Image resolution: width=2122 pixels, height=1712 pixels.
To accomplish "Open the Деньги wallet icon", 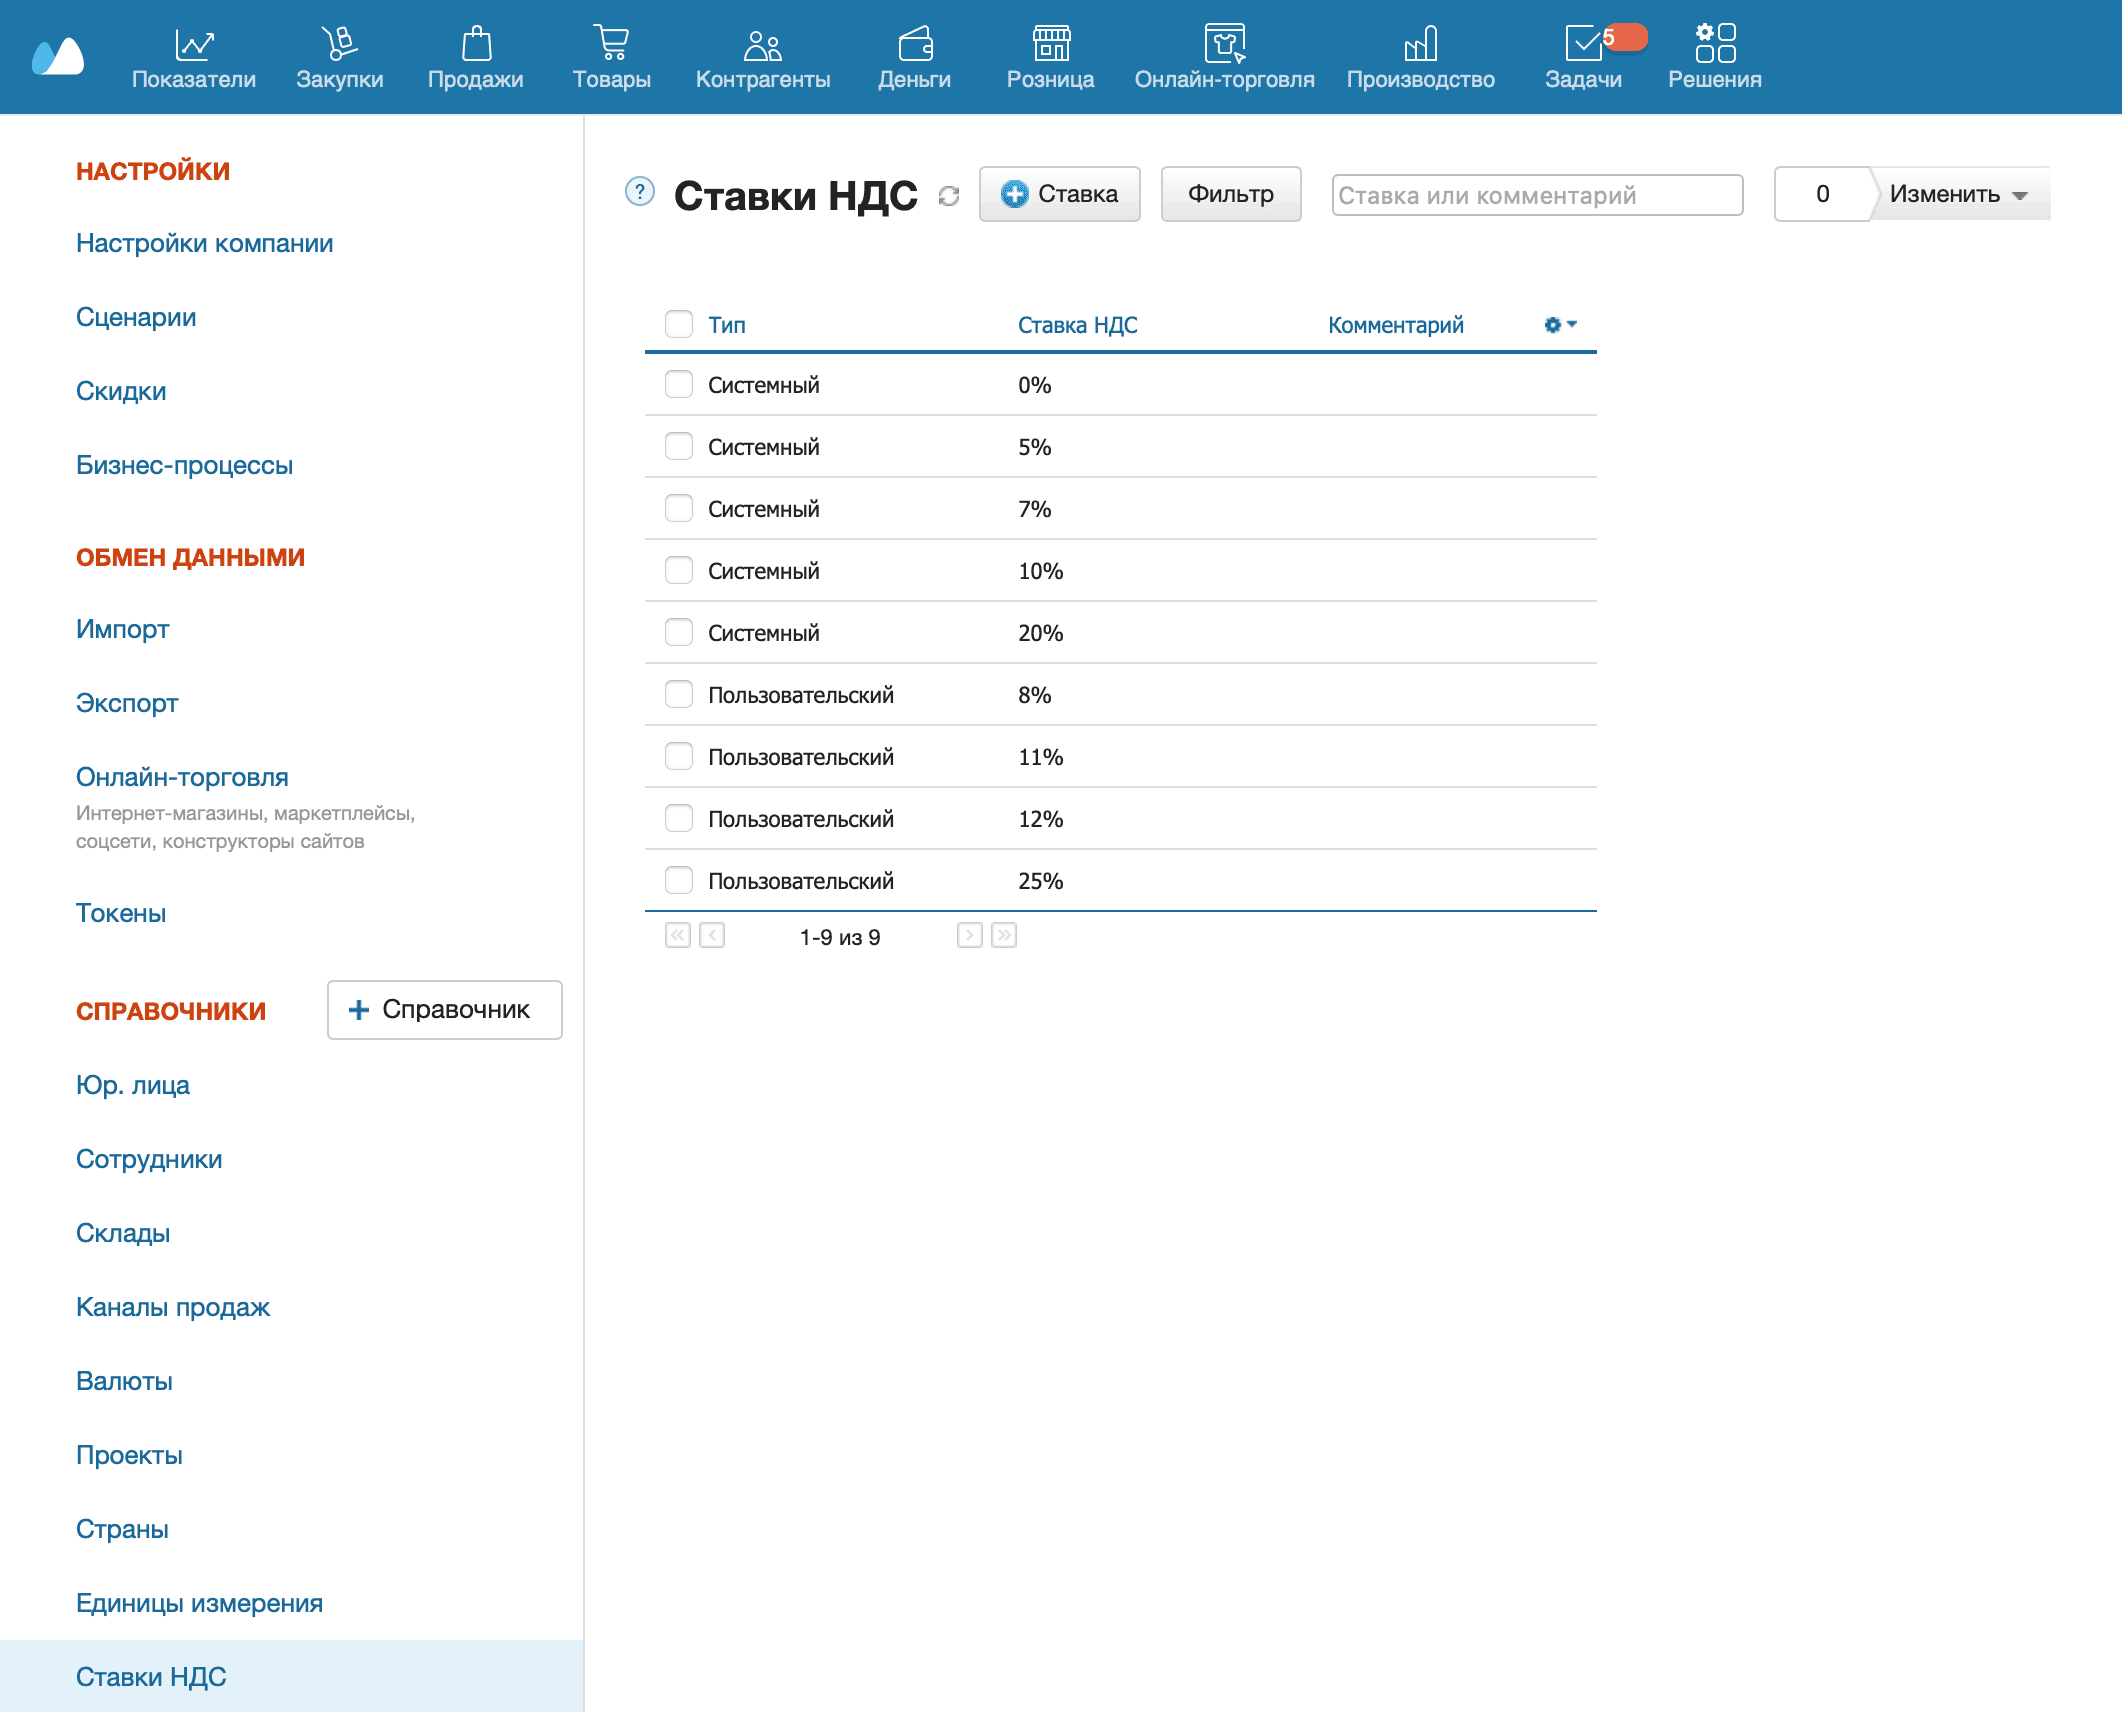I will tap(914, 44).
